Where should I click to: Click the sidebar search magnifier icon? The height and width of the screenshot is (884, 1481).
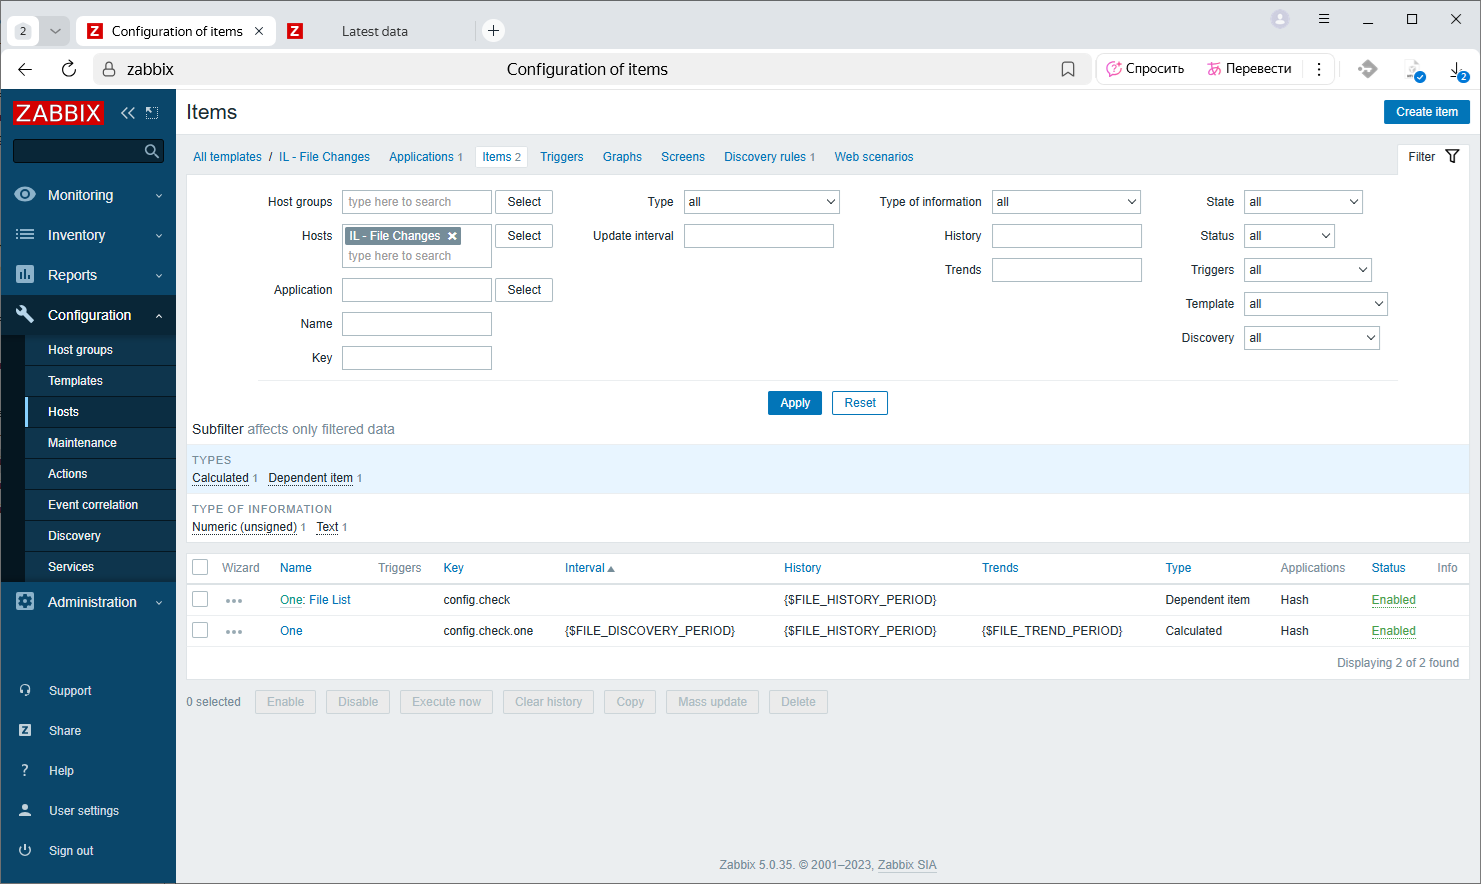pos(152,151)
